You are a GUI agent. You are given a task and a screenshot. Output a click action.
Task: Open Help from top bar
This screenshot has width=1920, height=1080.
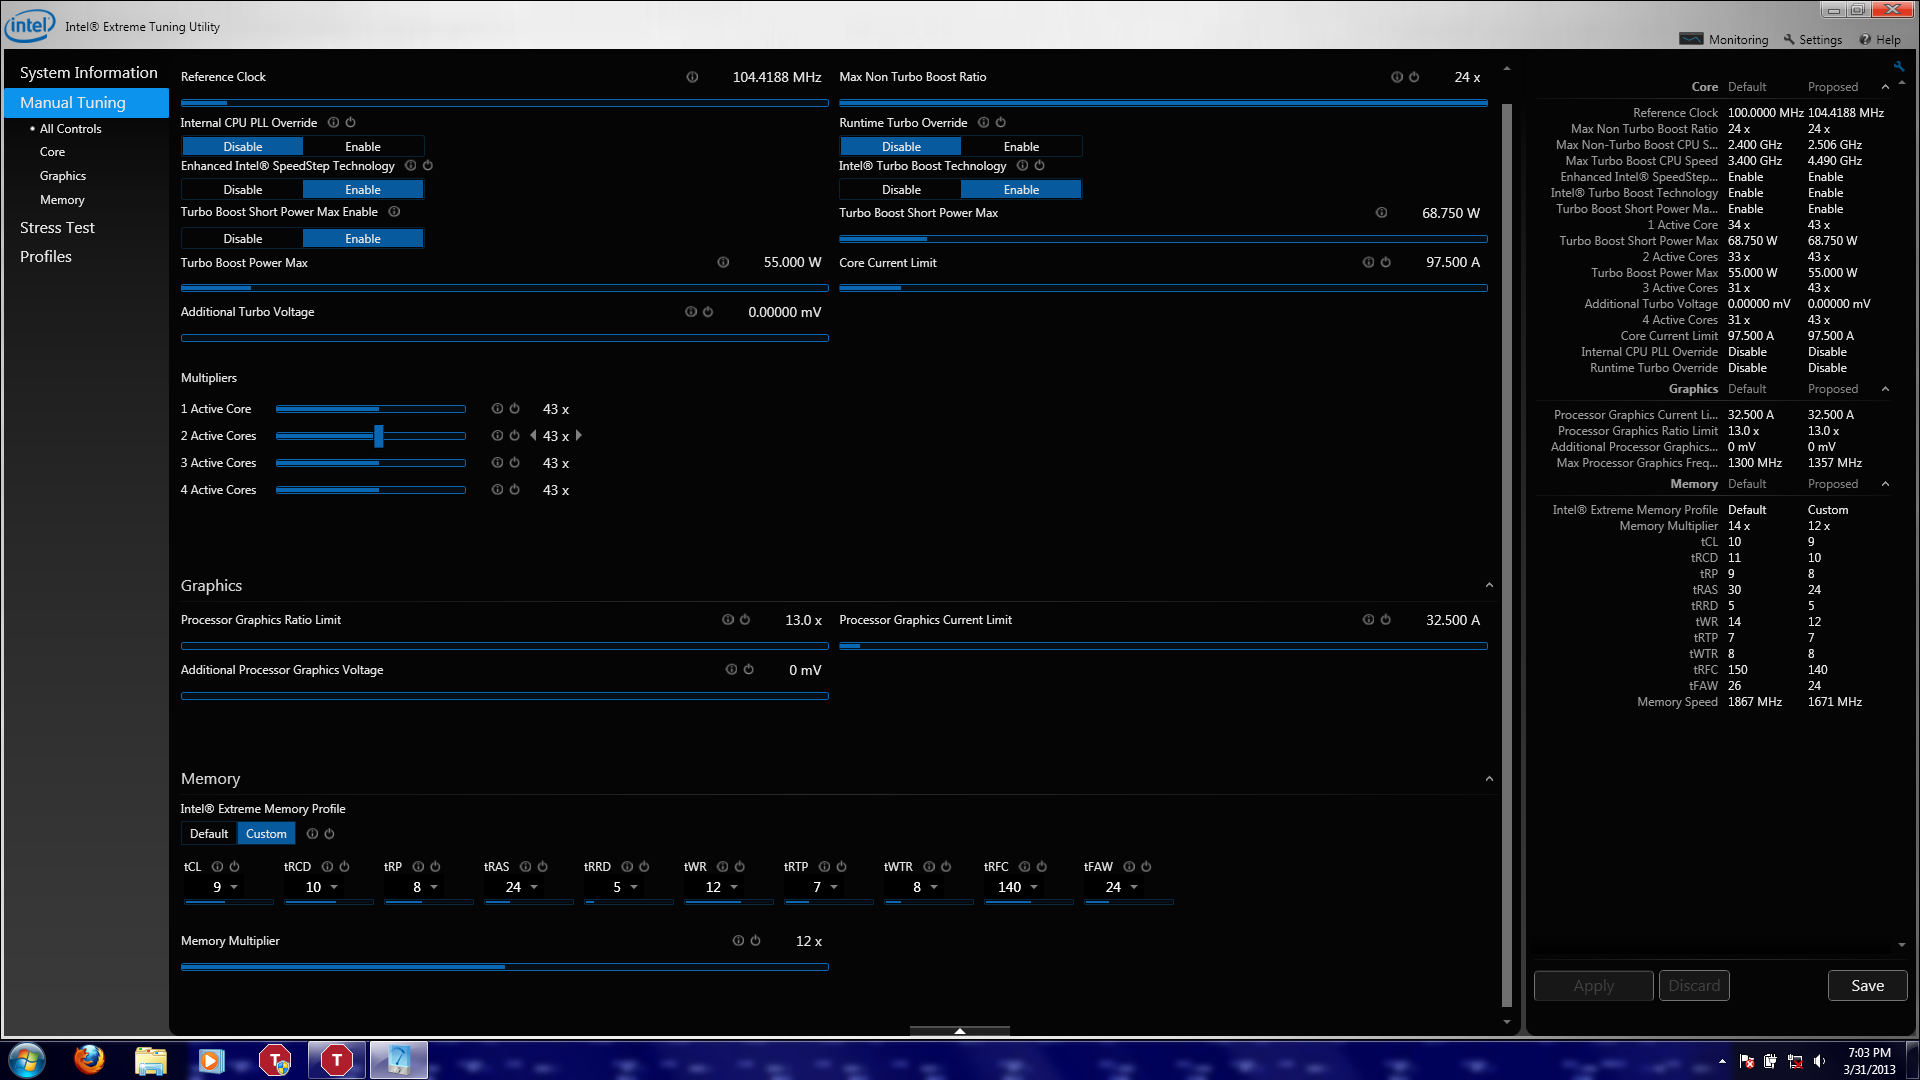1880,40
